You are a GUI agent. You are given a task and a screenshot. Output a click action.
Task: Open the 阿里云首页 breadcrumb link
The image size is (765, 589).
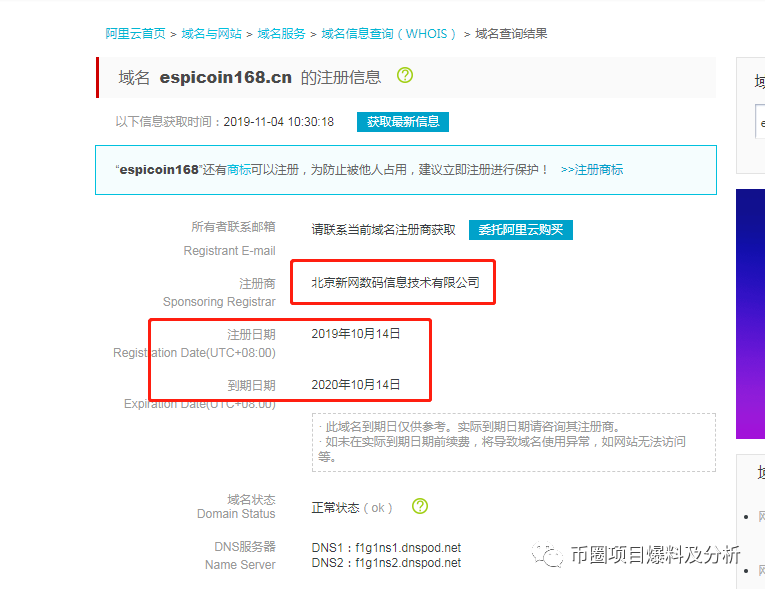coord(135,34)
